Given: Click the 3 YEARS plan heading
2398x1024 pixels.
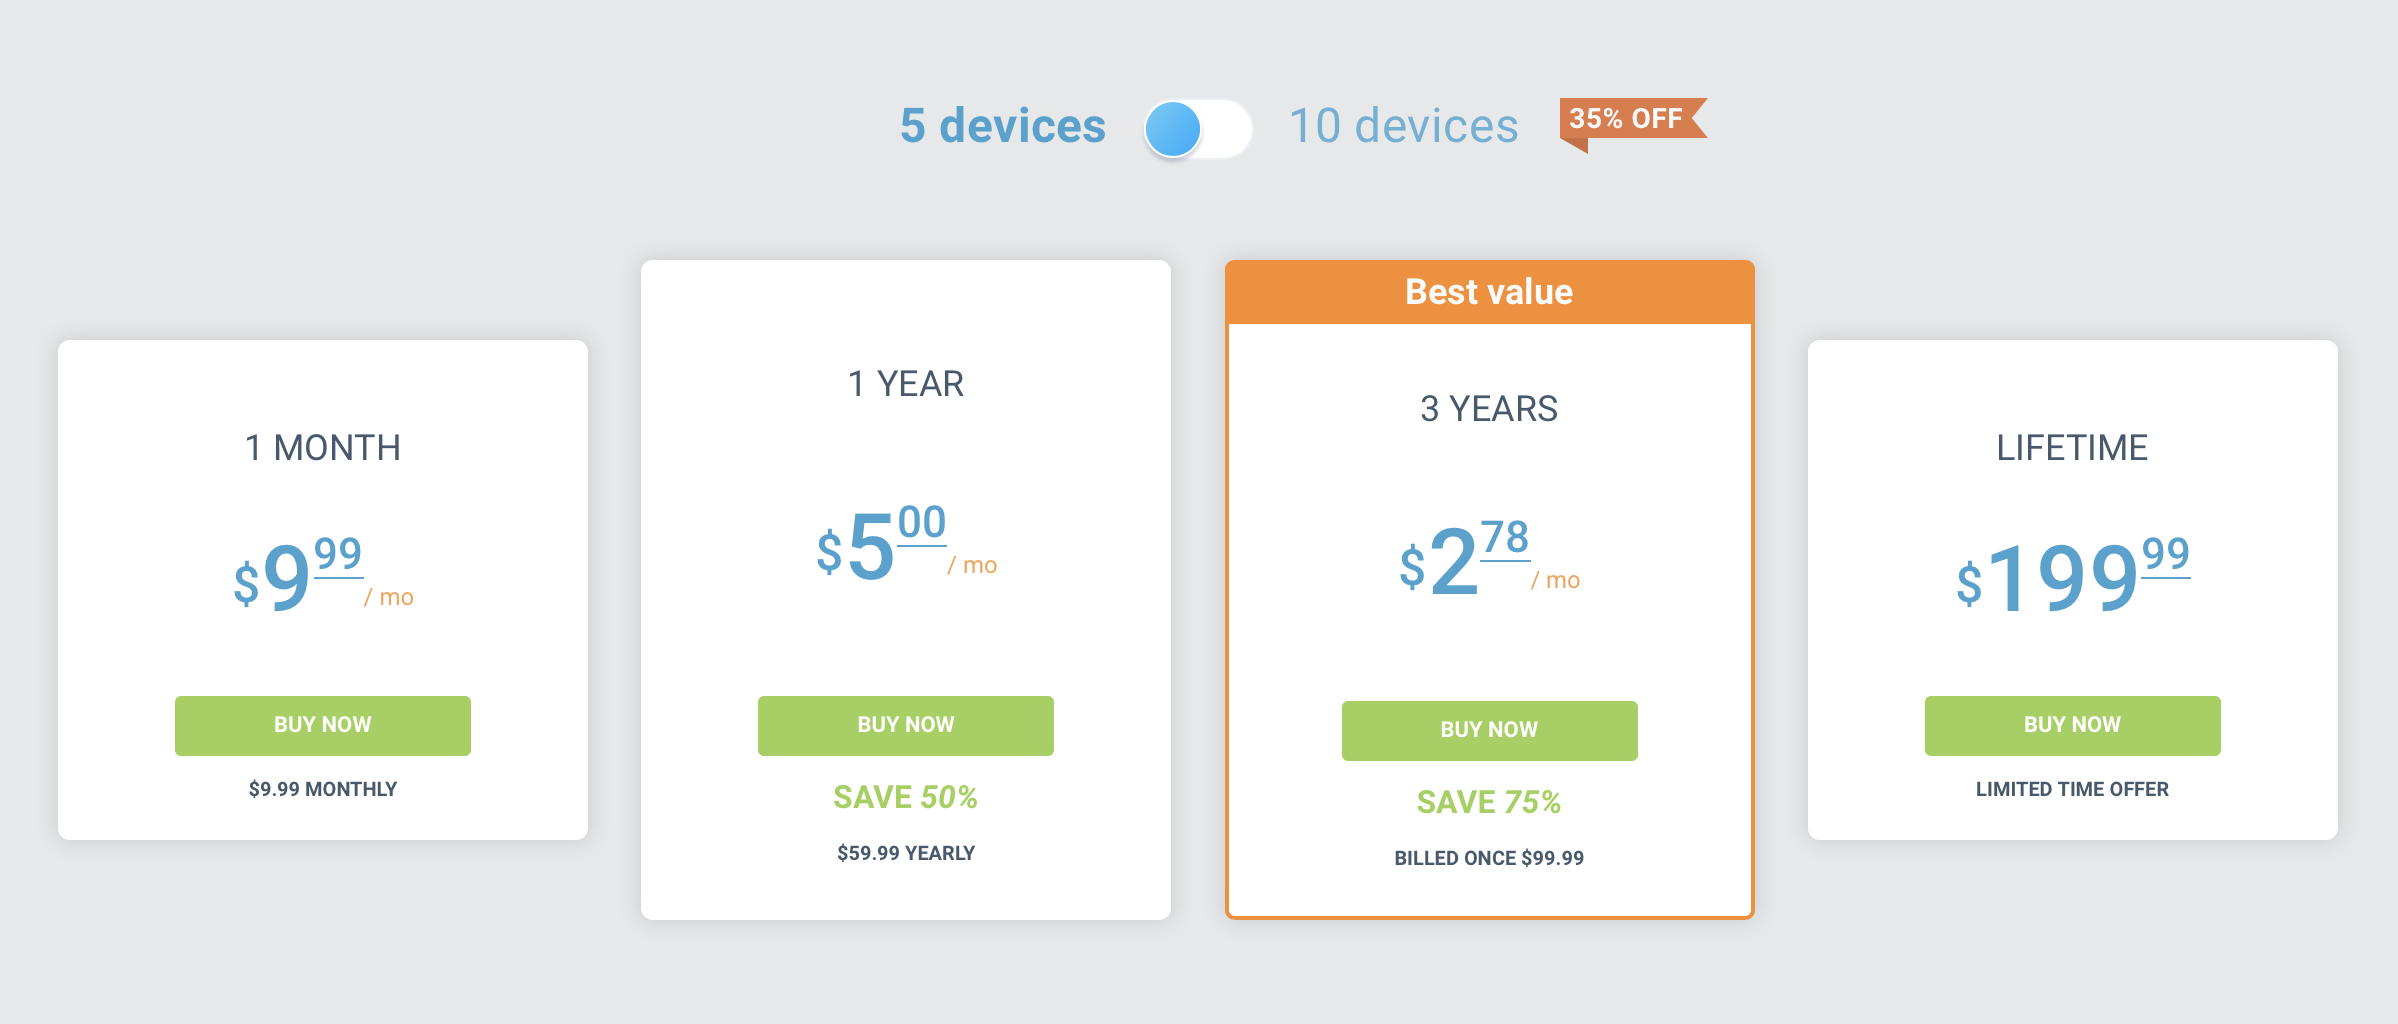Looking at the screenshot, I should [1489, 409].
